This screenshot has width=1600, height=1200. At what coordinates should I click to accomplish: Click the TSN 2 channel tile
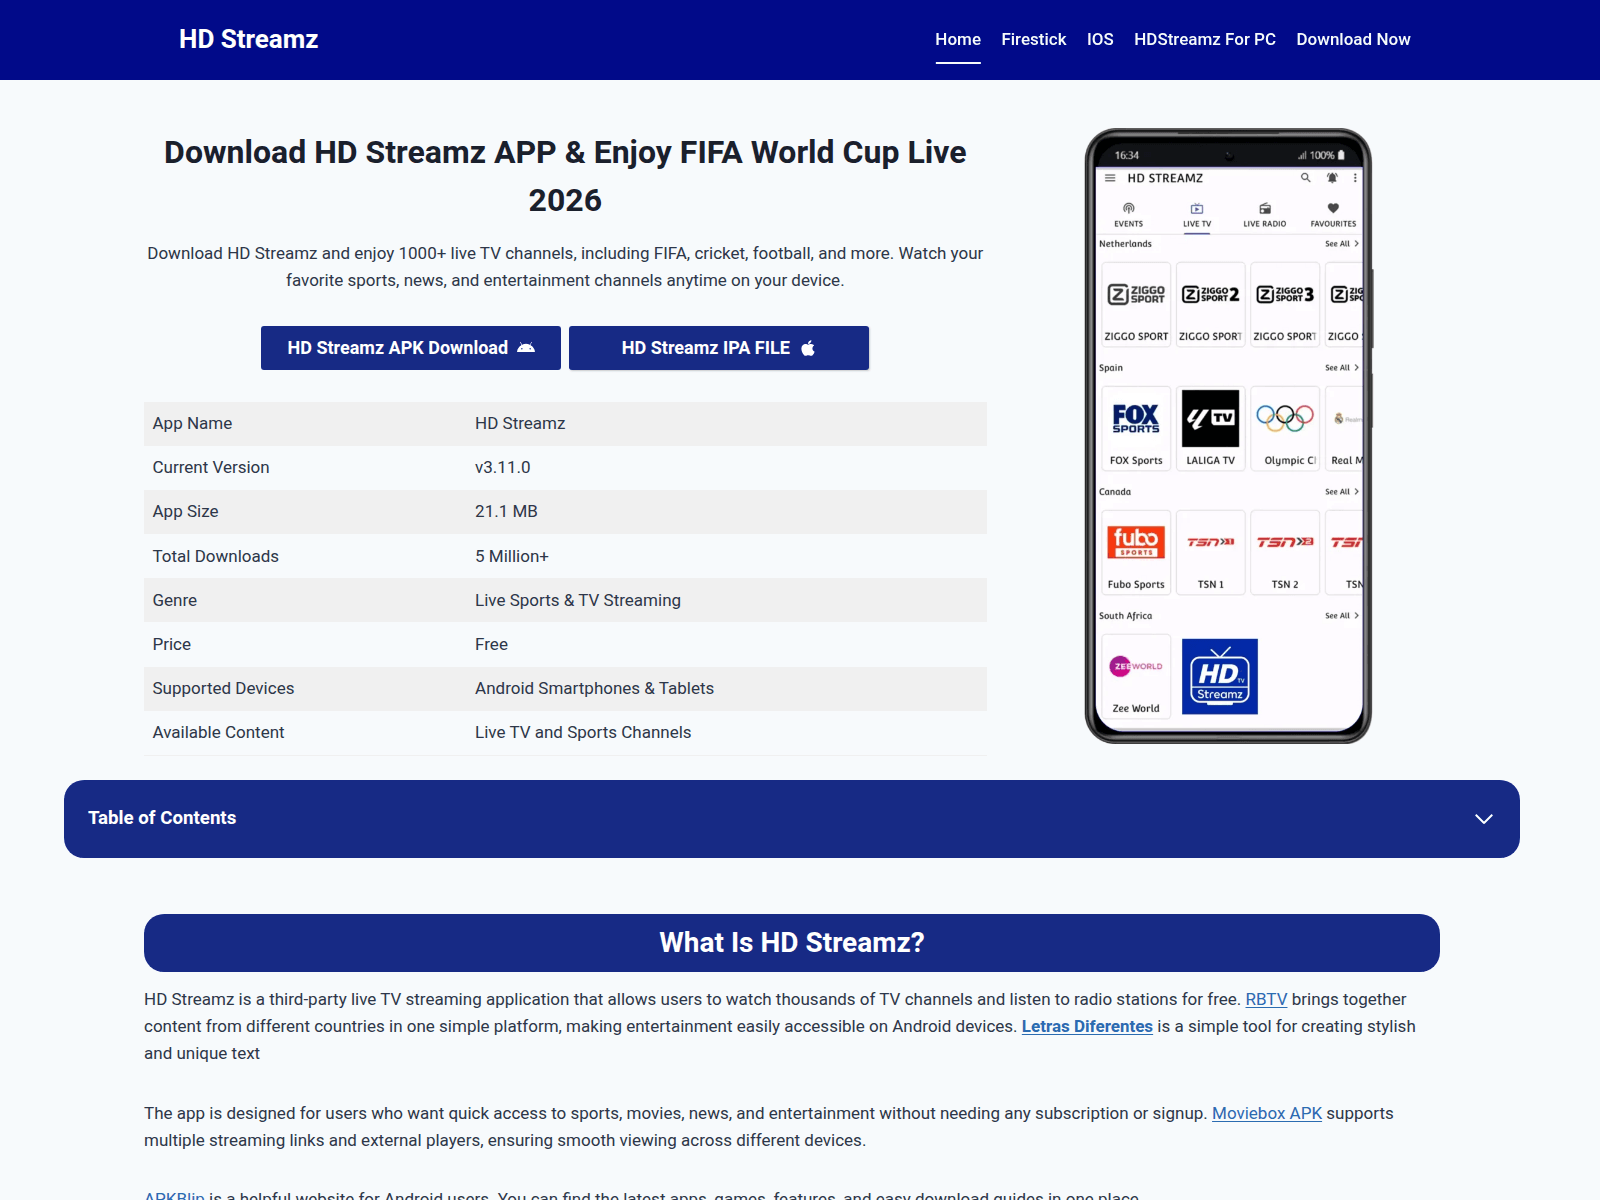[x=1285, y=552]
